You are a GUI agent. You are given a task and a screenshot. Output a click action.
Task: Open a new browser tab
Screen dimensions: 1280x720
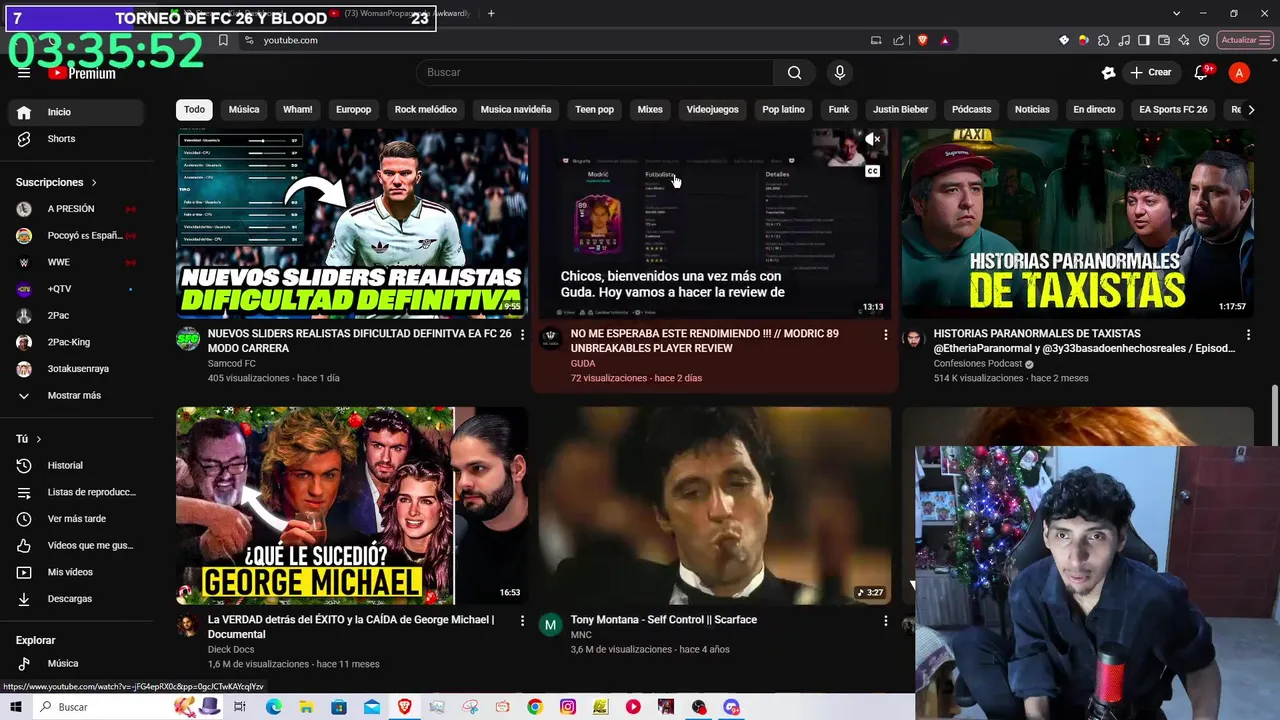tap(491, 14)
